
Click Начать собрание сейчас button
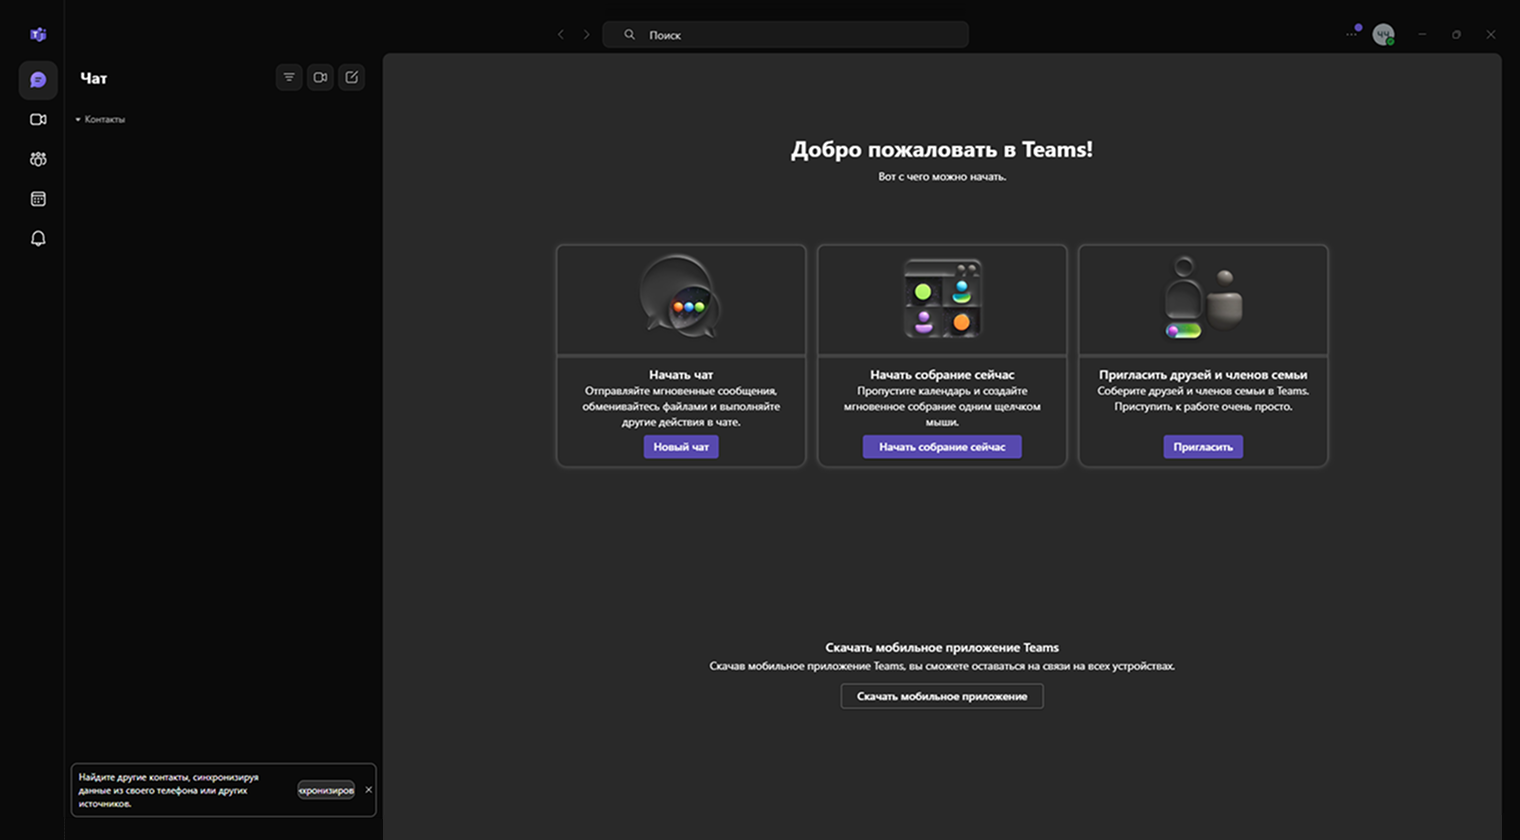(x=942, y=447)
